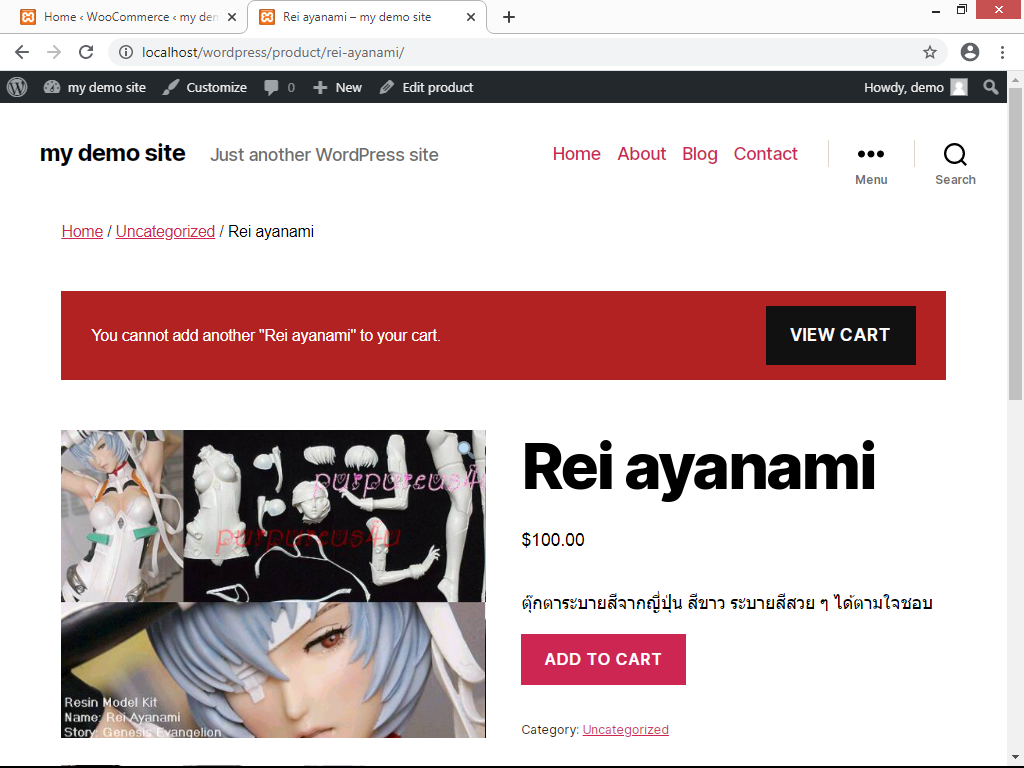Click the Add to Cart button
This screenshot has width=1024, height=768.
pyautogui.click(x=603, y=660)
